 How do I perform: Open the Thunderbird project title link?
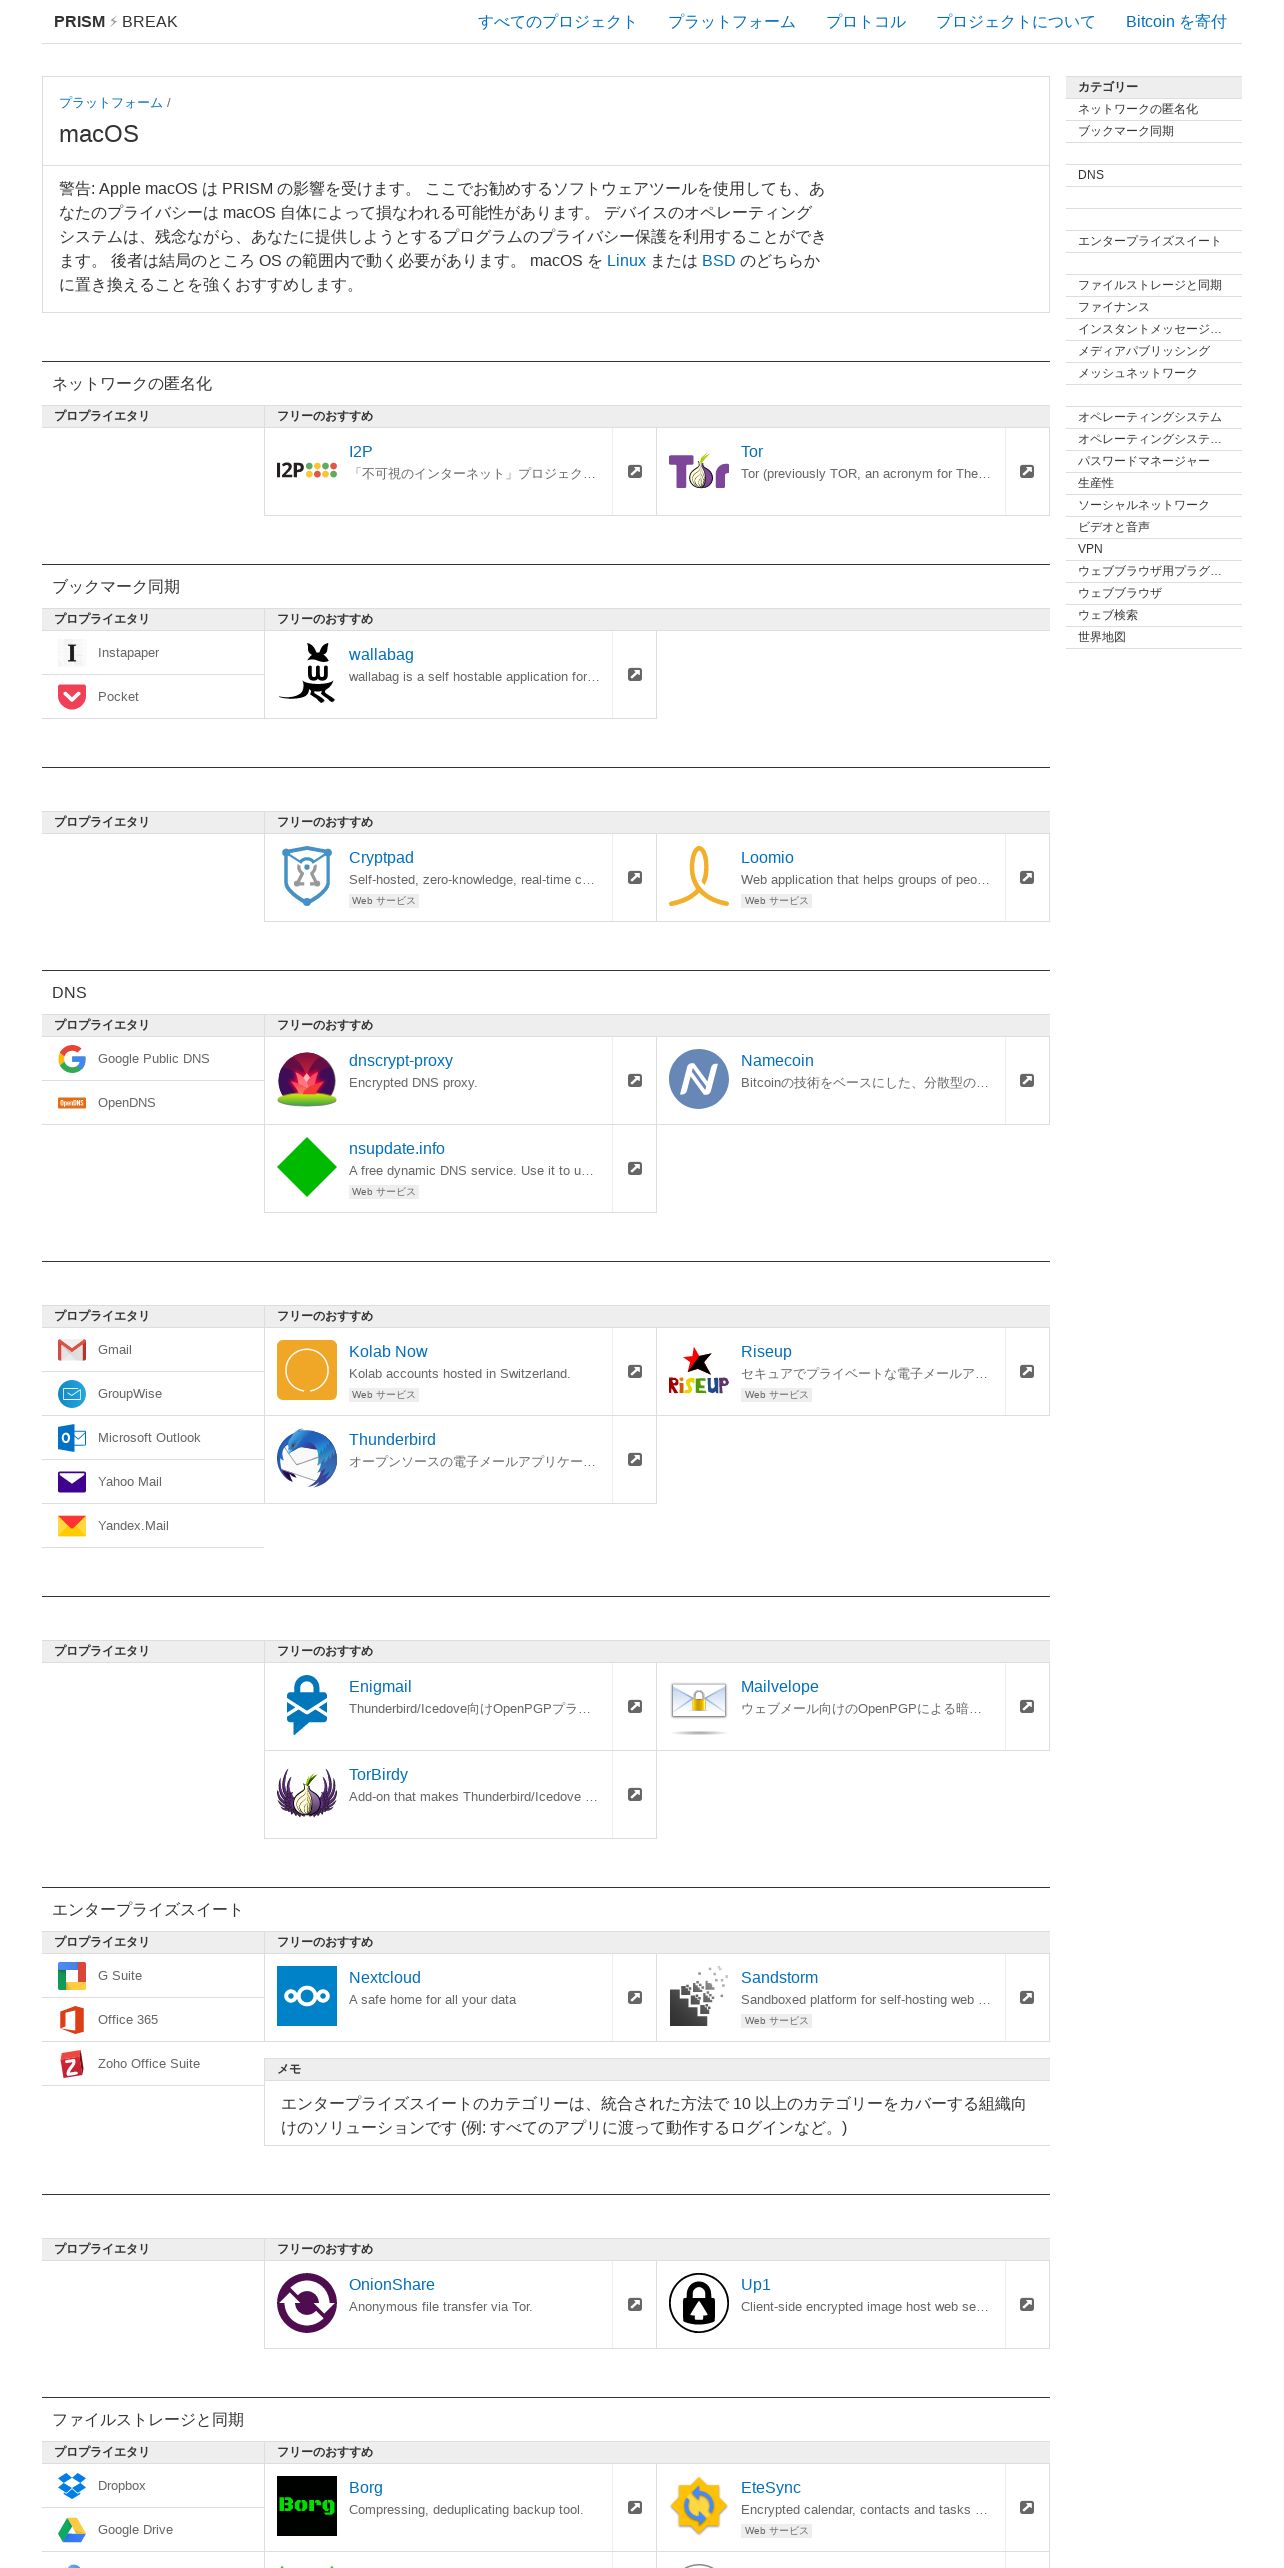point(392,1440)
